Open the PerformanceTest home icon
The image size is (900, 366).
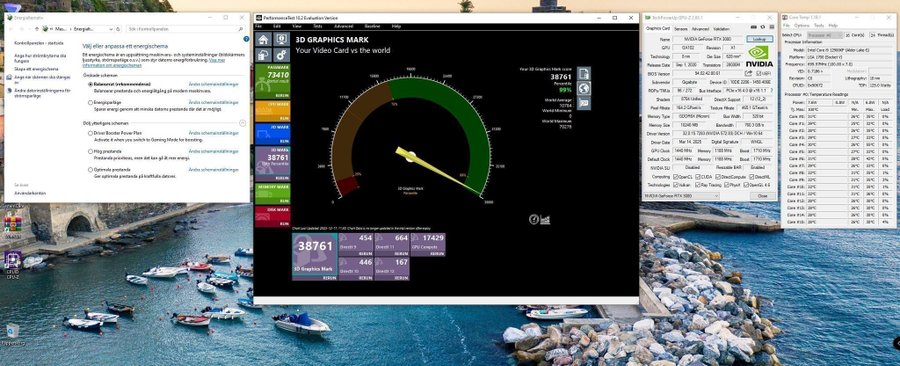[x=263, y=40]
